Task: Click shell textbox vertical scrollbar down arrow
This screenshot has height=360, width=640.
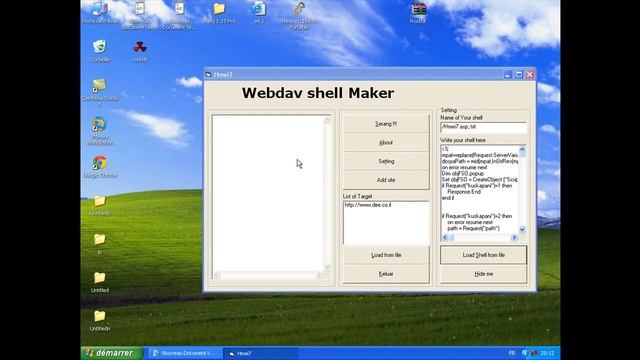Action: 522,229
